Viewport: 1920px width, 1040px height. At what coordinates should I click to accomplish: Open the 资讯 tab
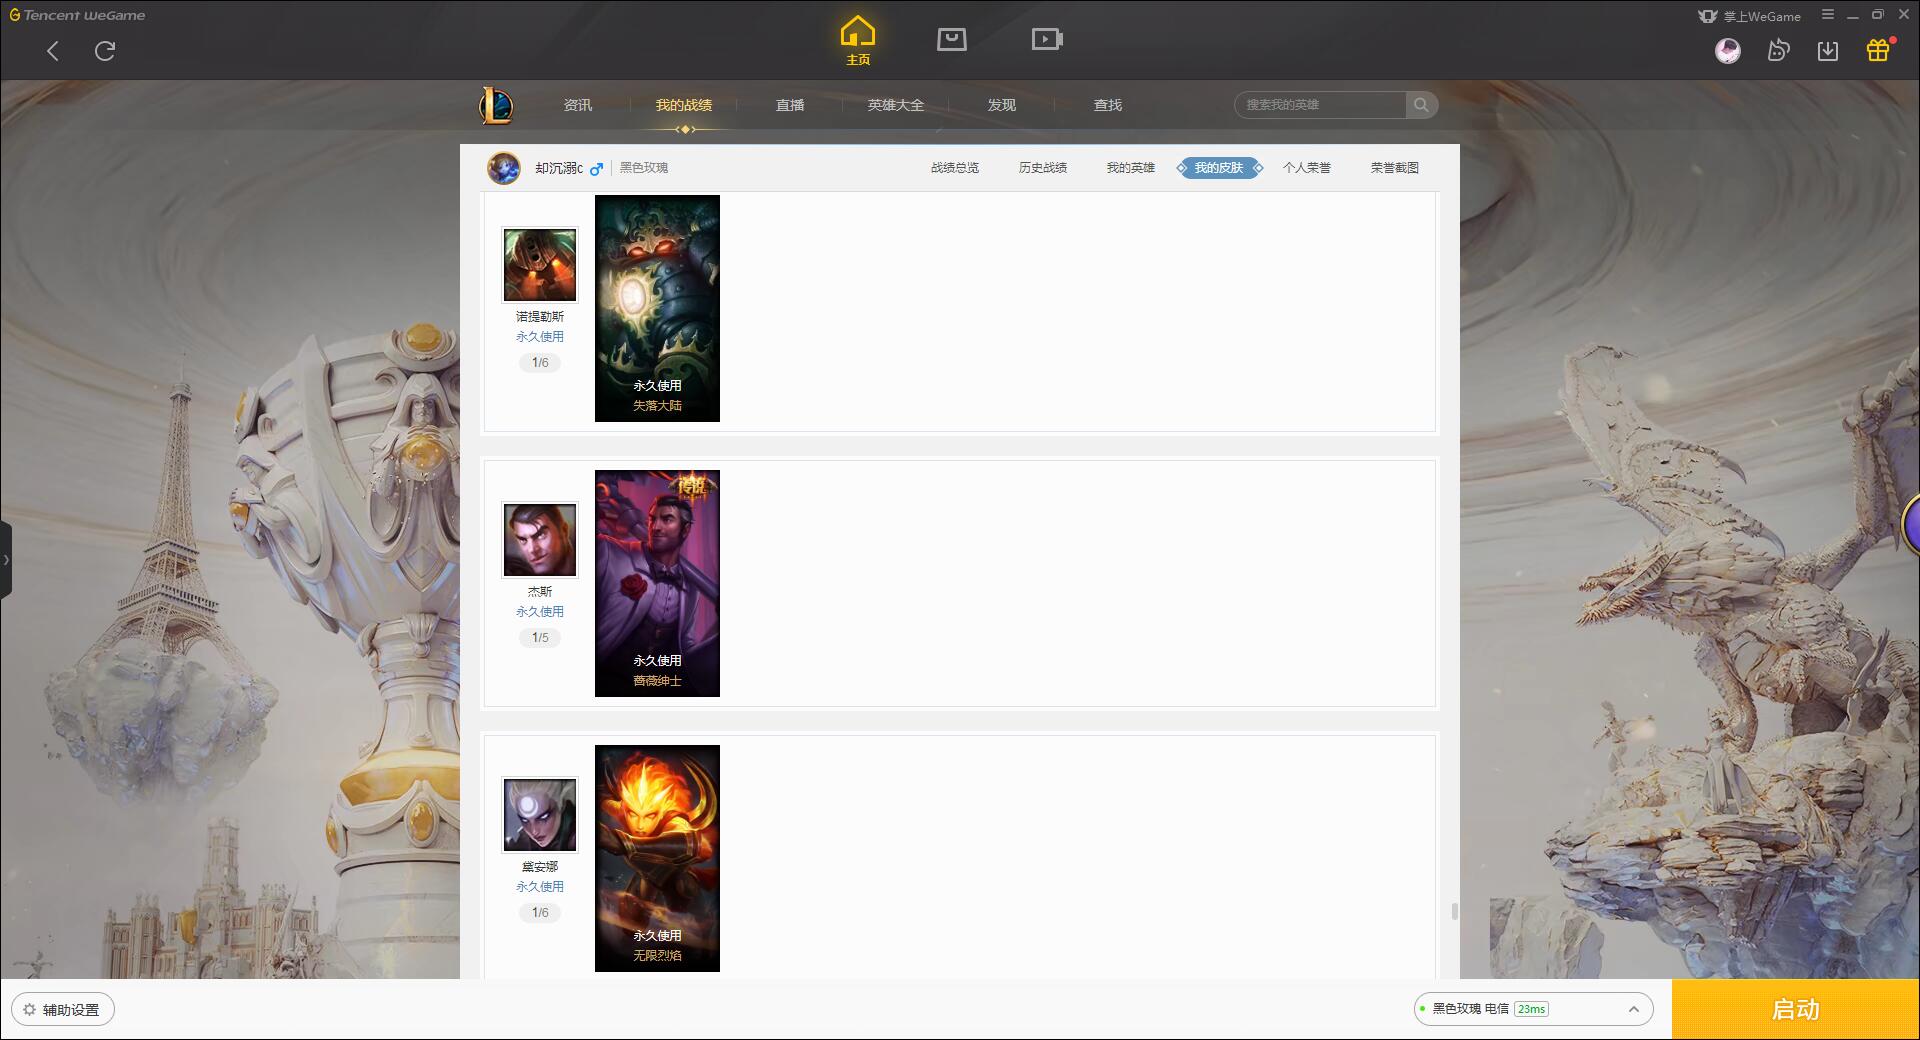578,105
